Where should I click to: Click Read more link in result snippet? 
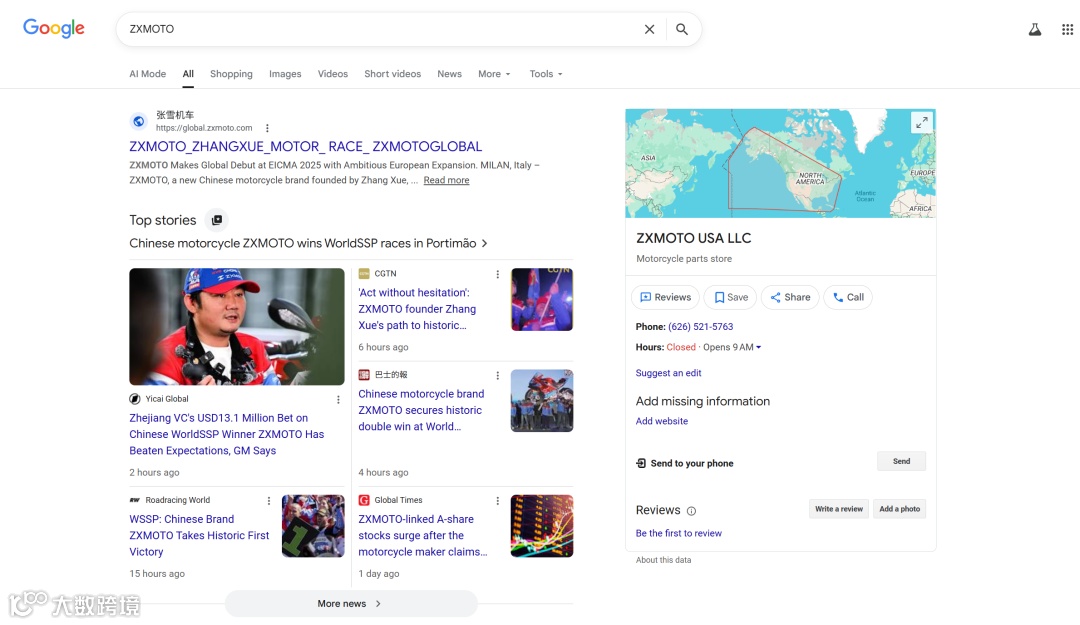tap(446, 180)
